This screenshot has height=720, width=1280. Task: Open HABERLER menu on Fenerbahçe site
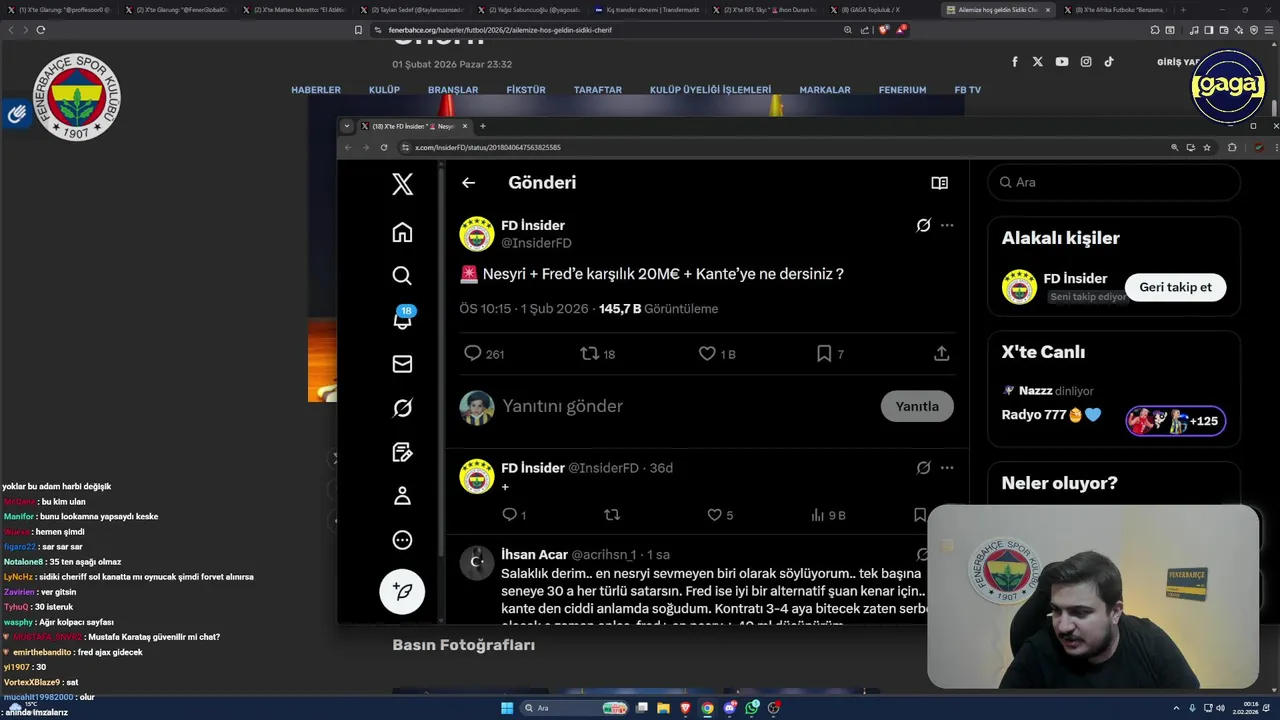(x=316, y=90)
